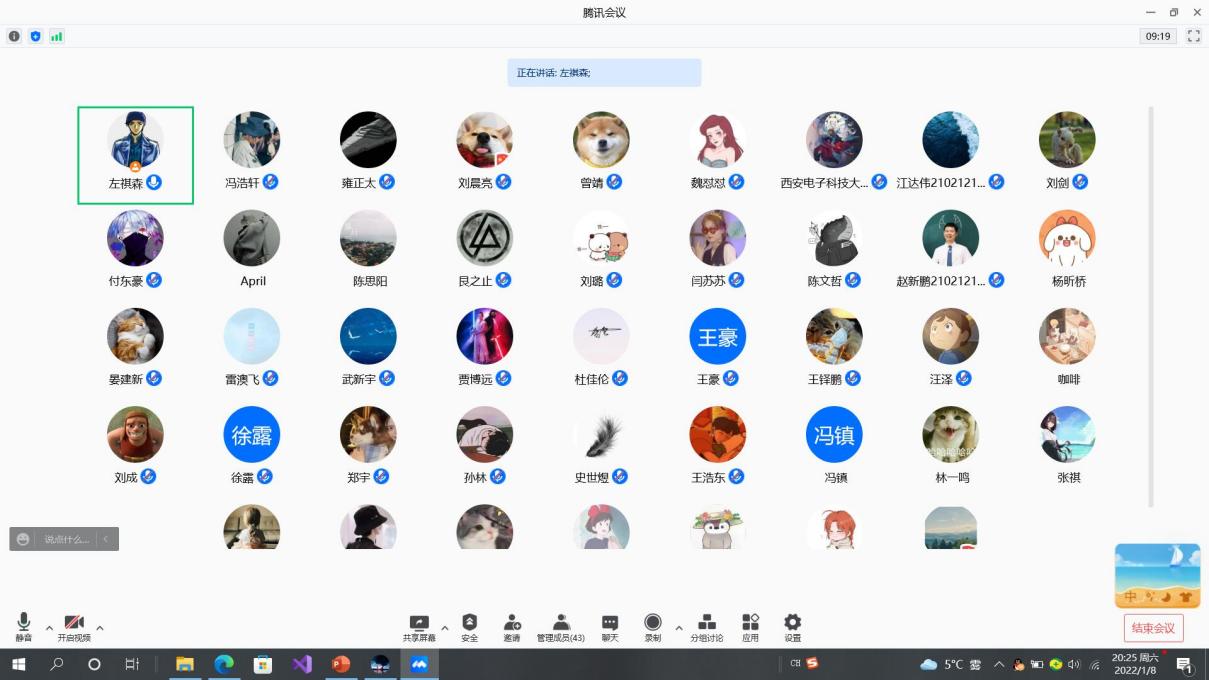This screenshot has height=680, width=1209.
Task: Click the 共享屏幕 share screen icon
Action: pos(419,627)
